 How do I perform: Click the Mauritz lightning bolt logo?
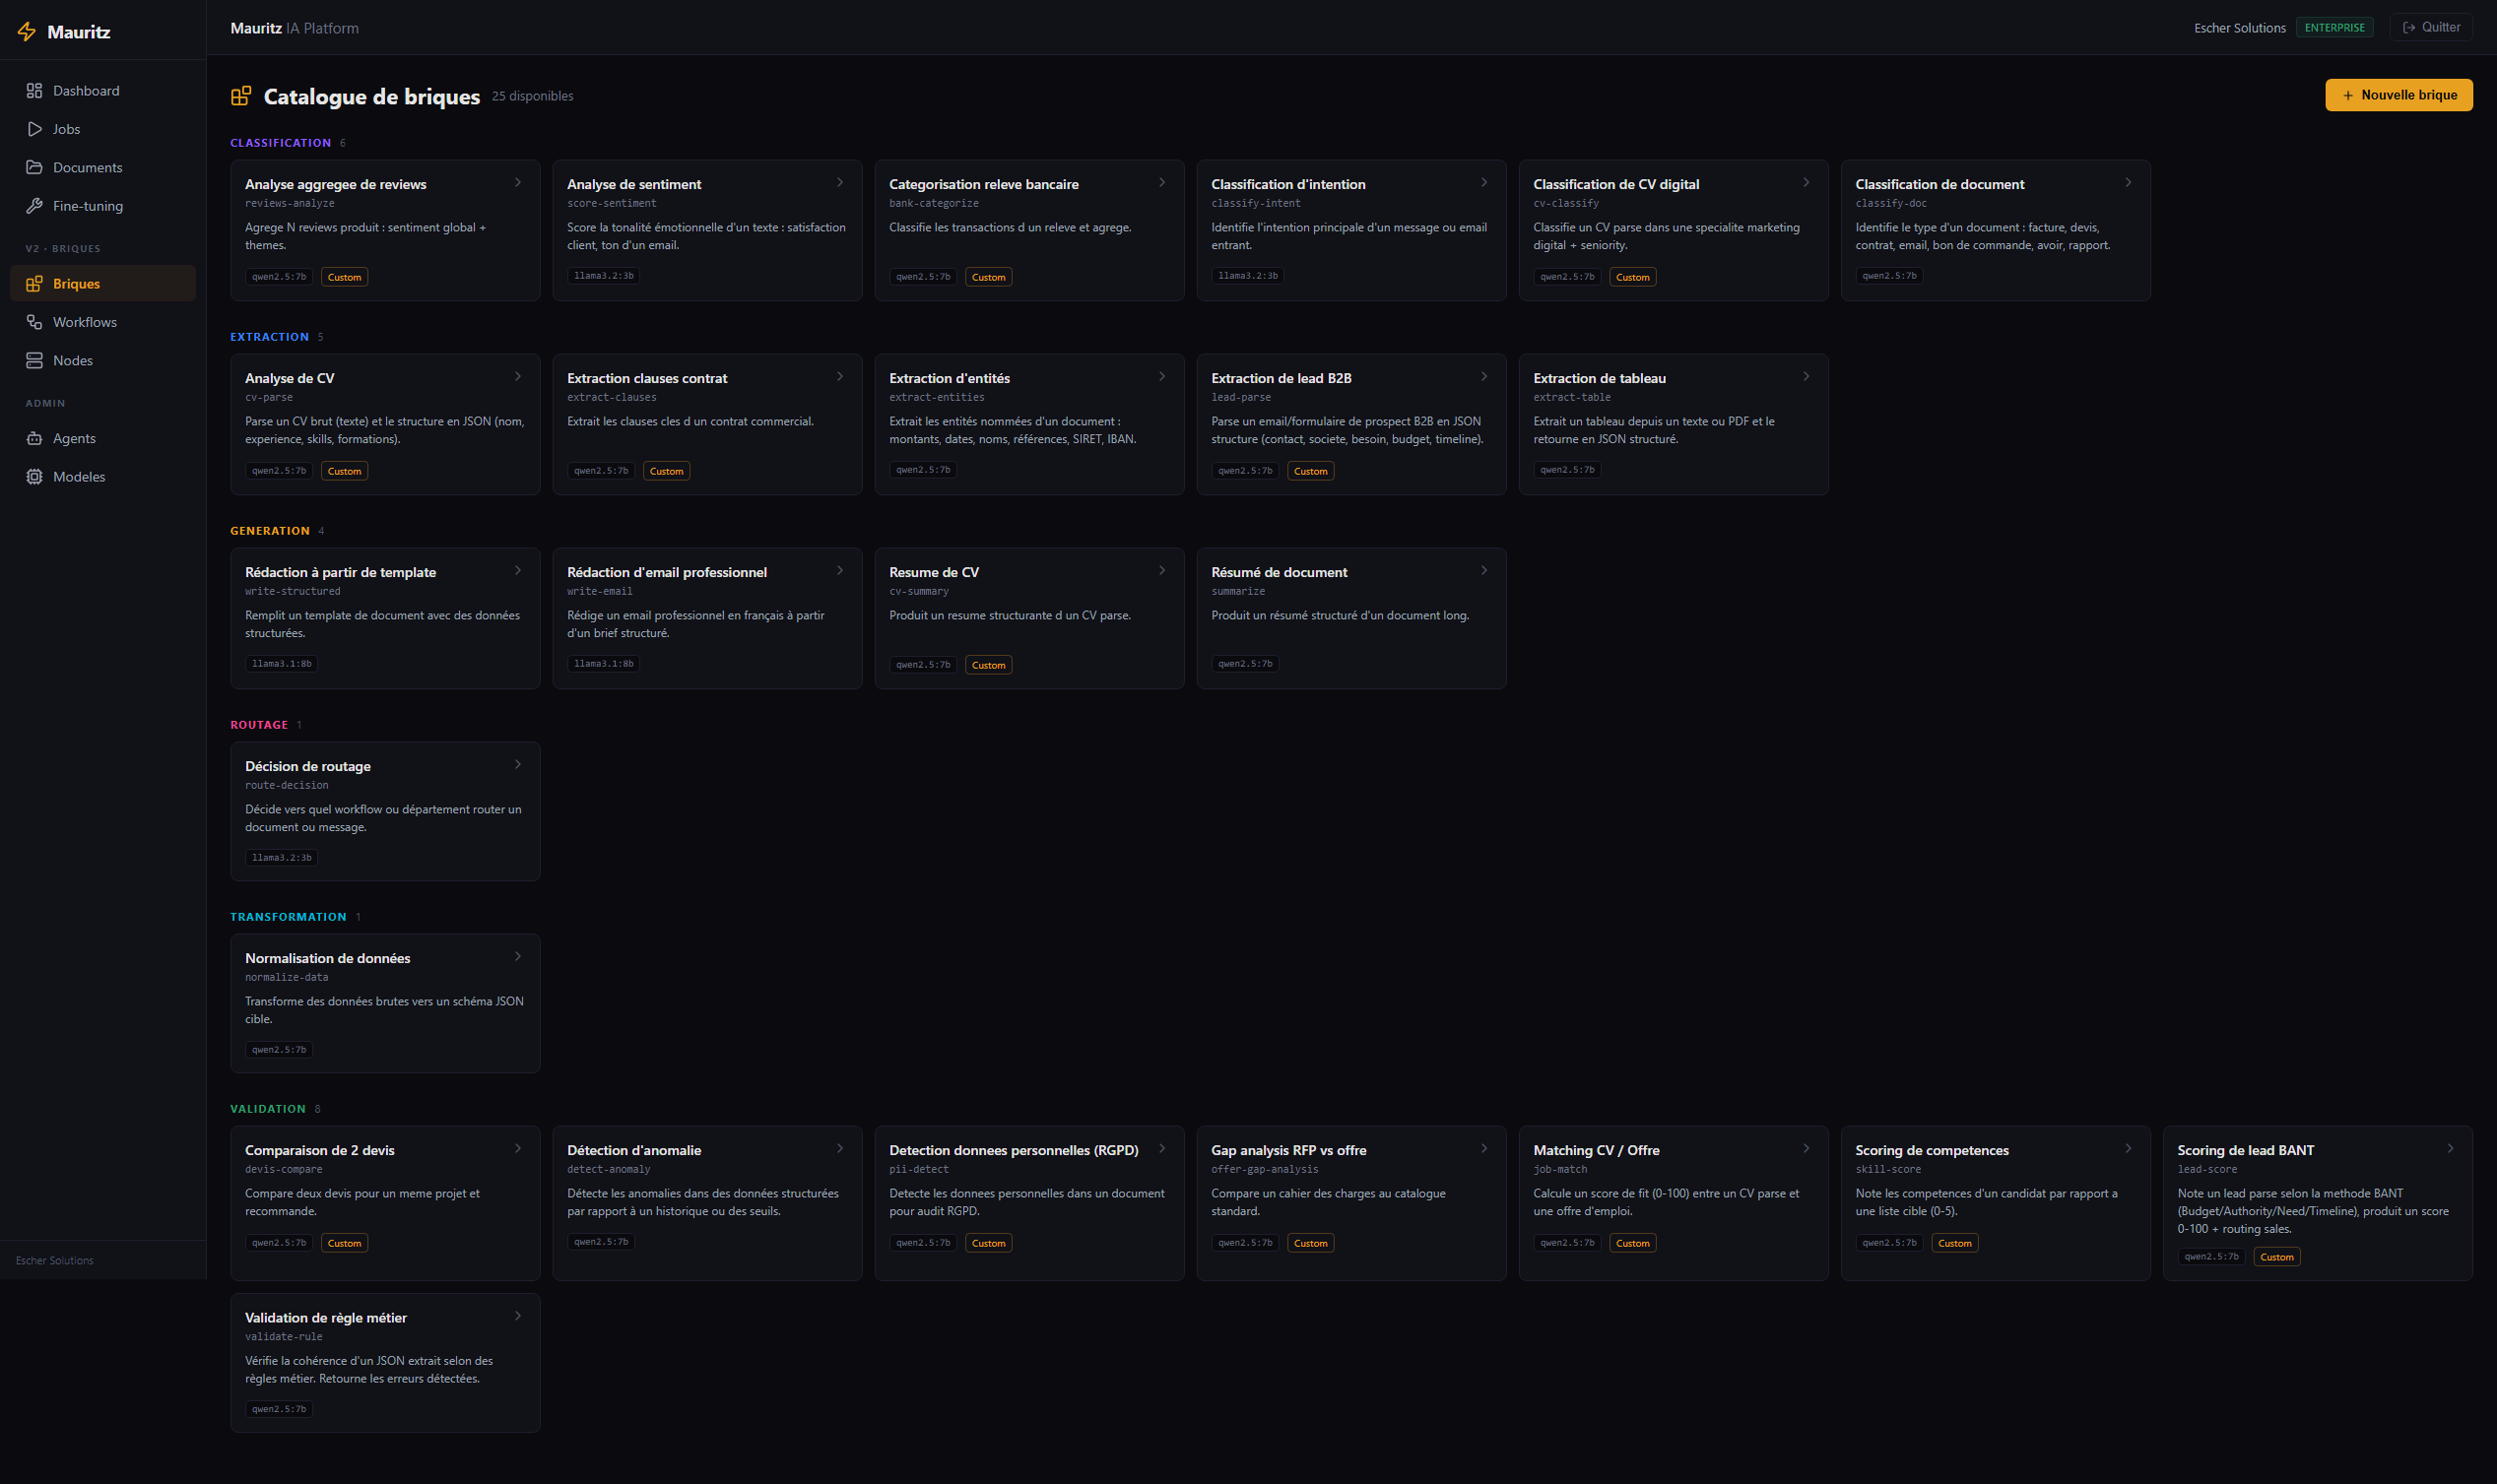click(x=27, y=32)
